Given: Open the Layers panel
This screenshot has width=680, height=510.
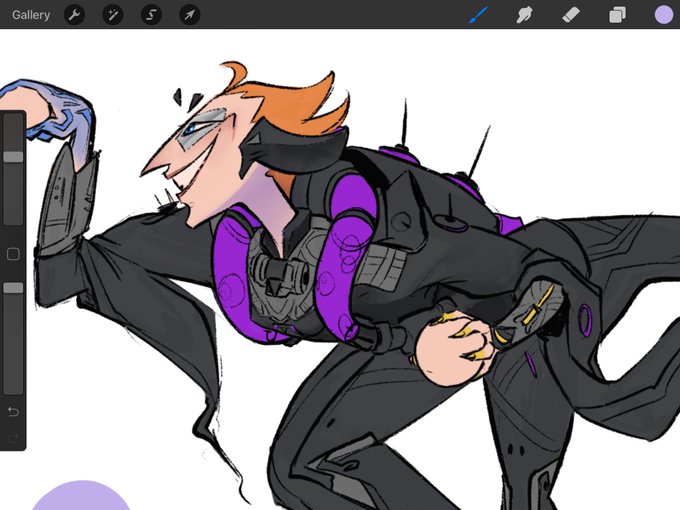Looking at the screenshot, I should (617, 15).
